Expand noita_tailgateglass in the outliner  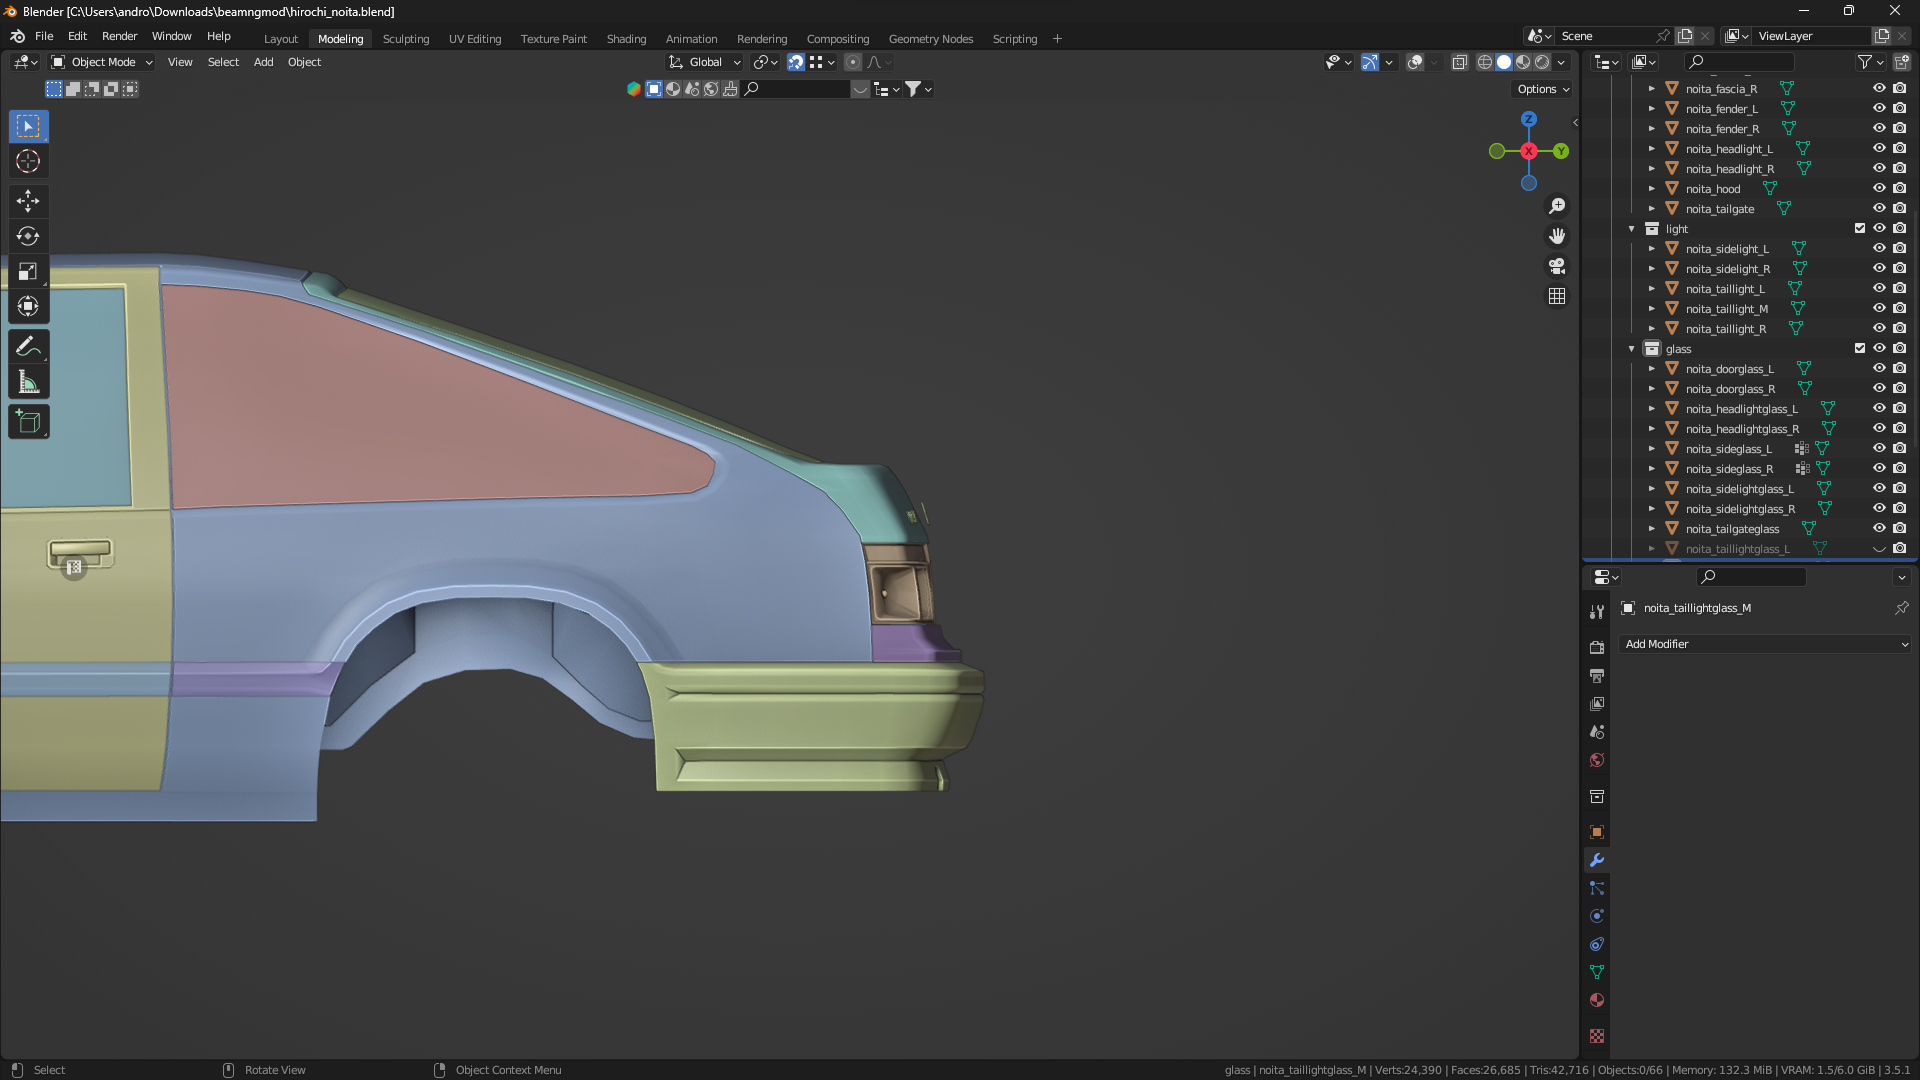click(x=1652, y=529)
